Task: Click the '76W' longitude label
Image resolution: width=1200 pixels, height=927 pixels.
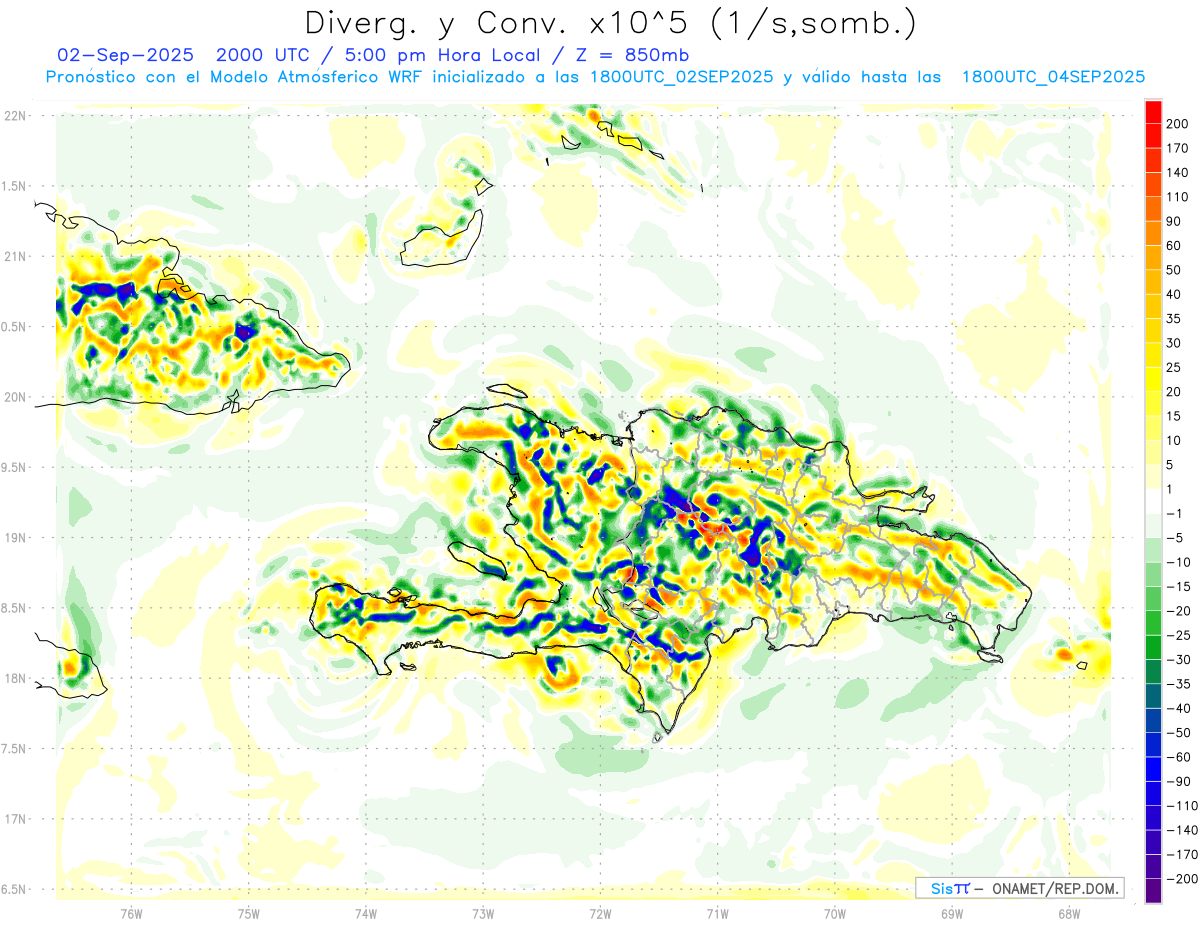Action: 131,913
